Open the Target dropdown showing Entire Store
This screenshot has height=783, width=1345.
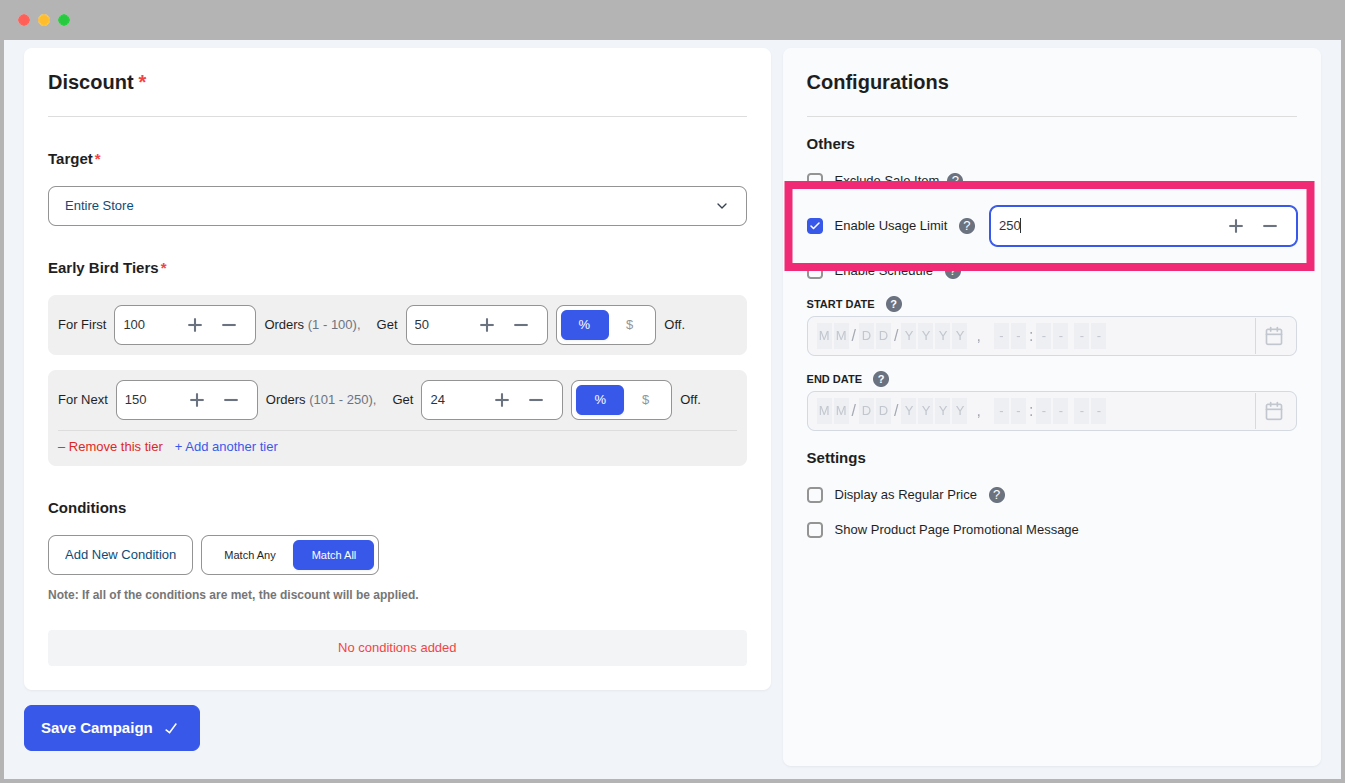397,206
